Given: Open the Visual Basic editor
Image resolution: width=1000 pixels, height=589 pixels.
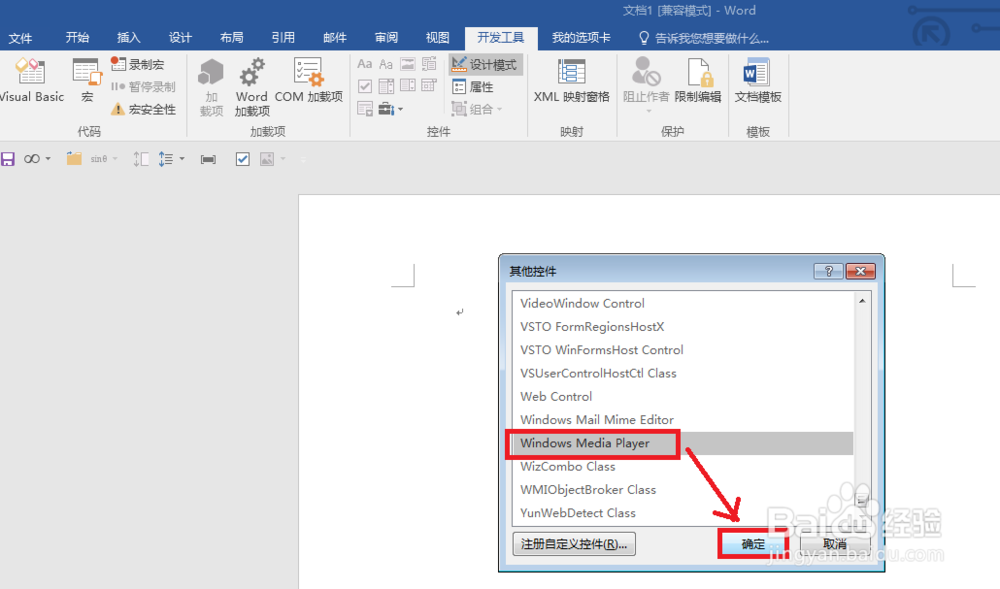Looking at the screenshot, I should [31, 80].
